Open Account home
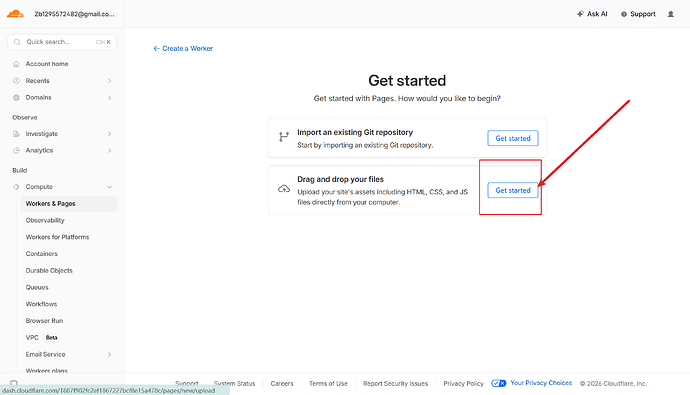 click(x=47, y=64)
